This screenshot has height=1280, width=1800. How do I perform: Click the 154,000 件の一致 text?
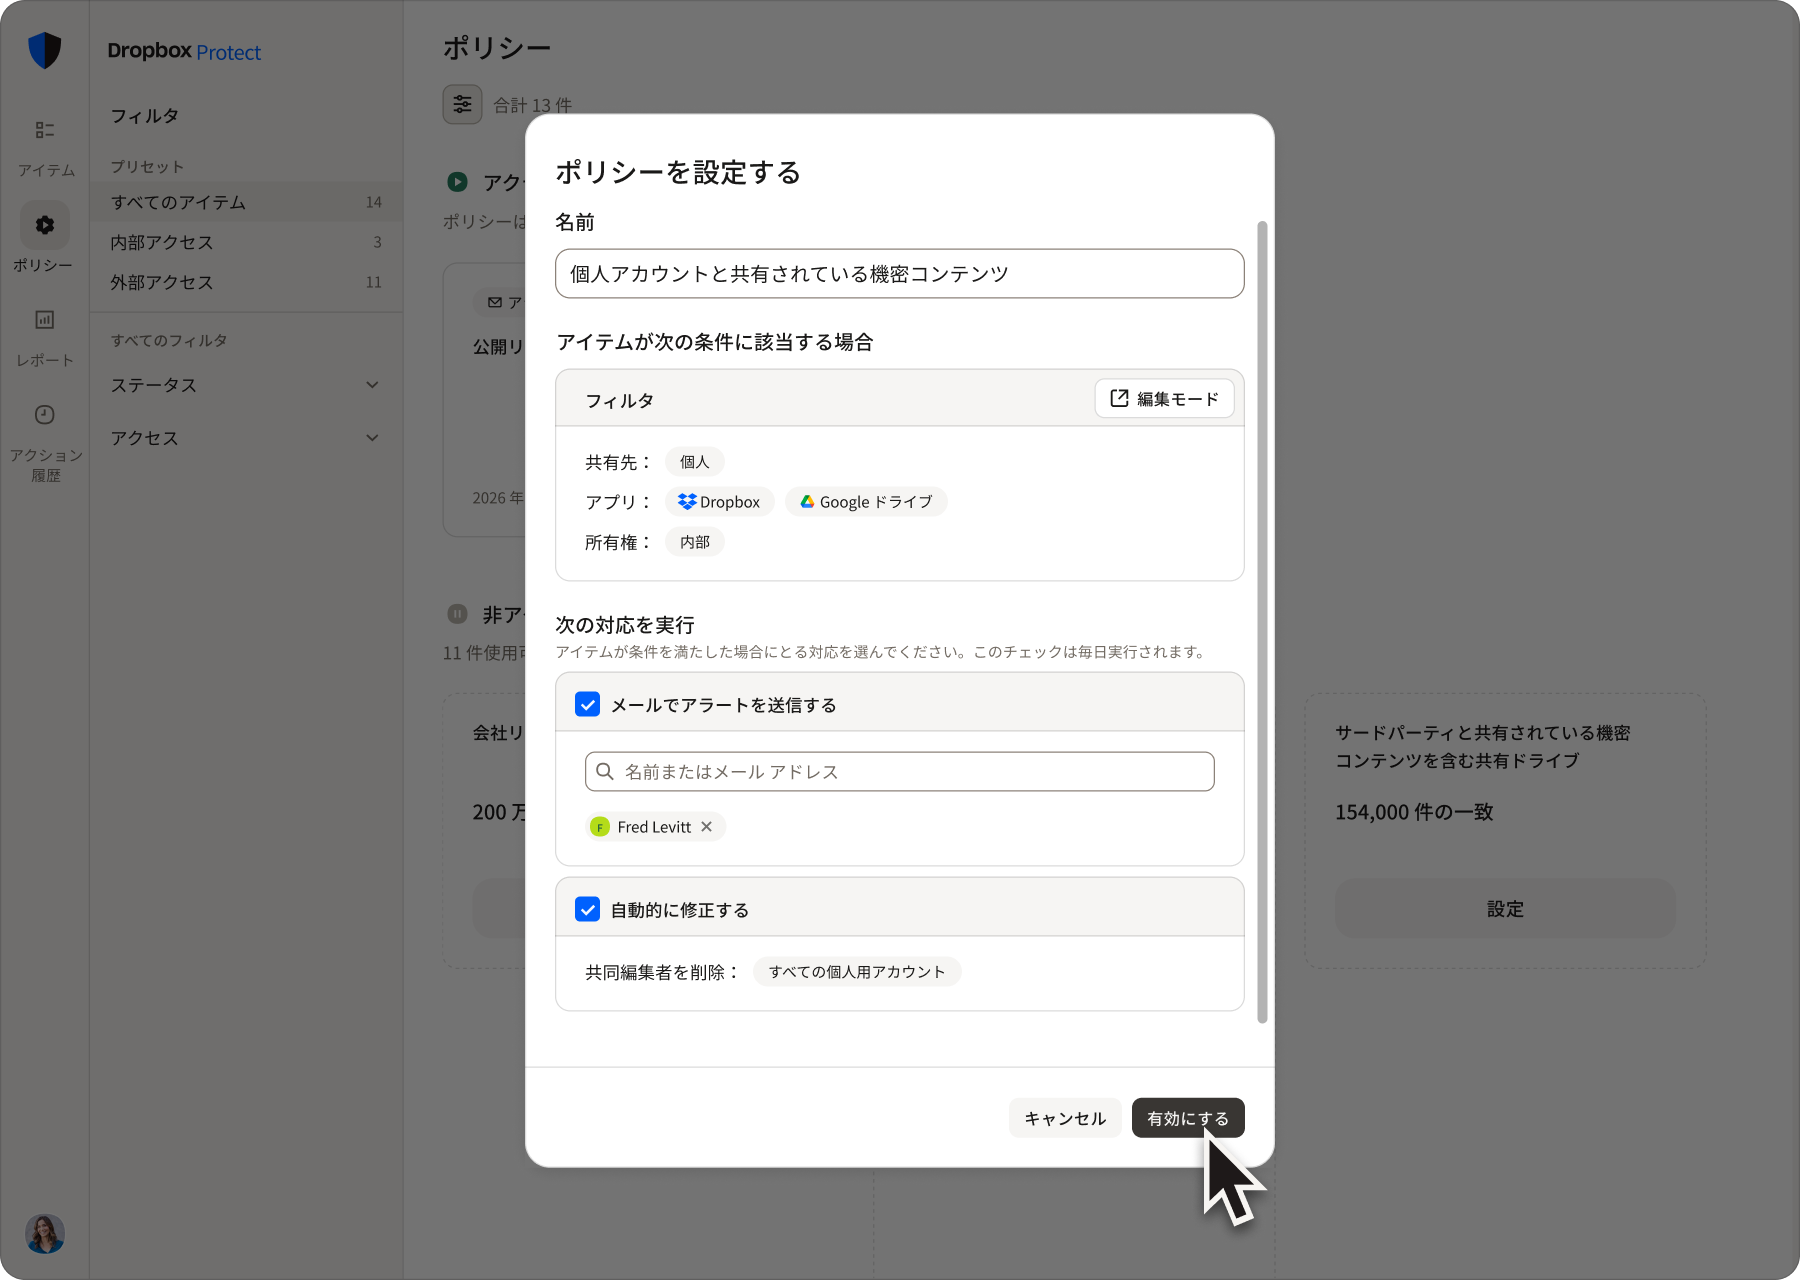click(1414, 812)
